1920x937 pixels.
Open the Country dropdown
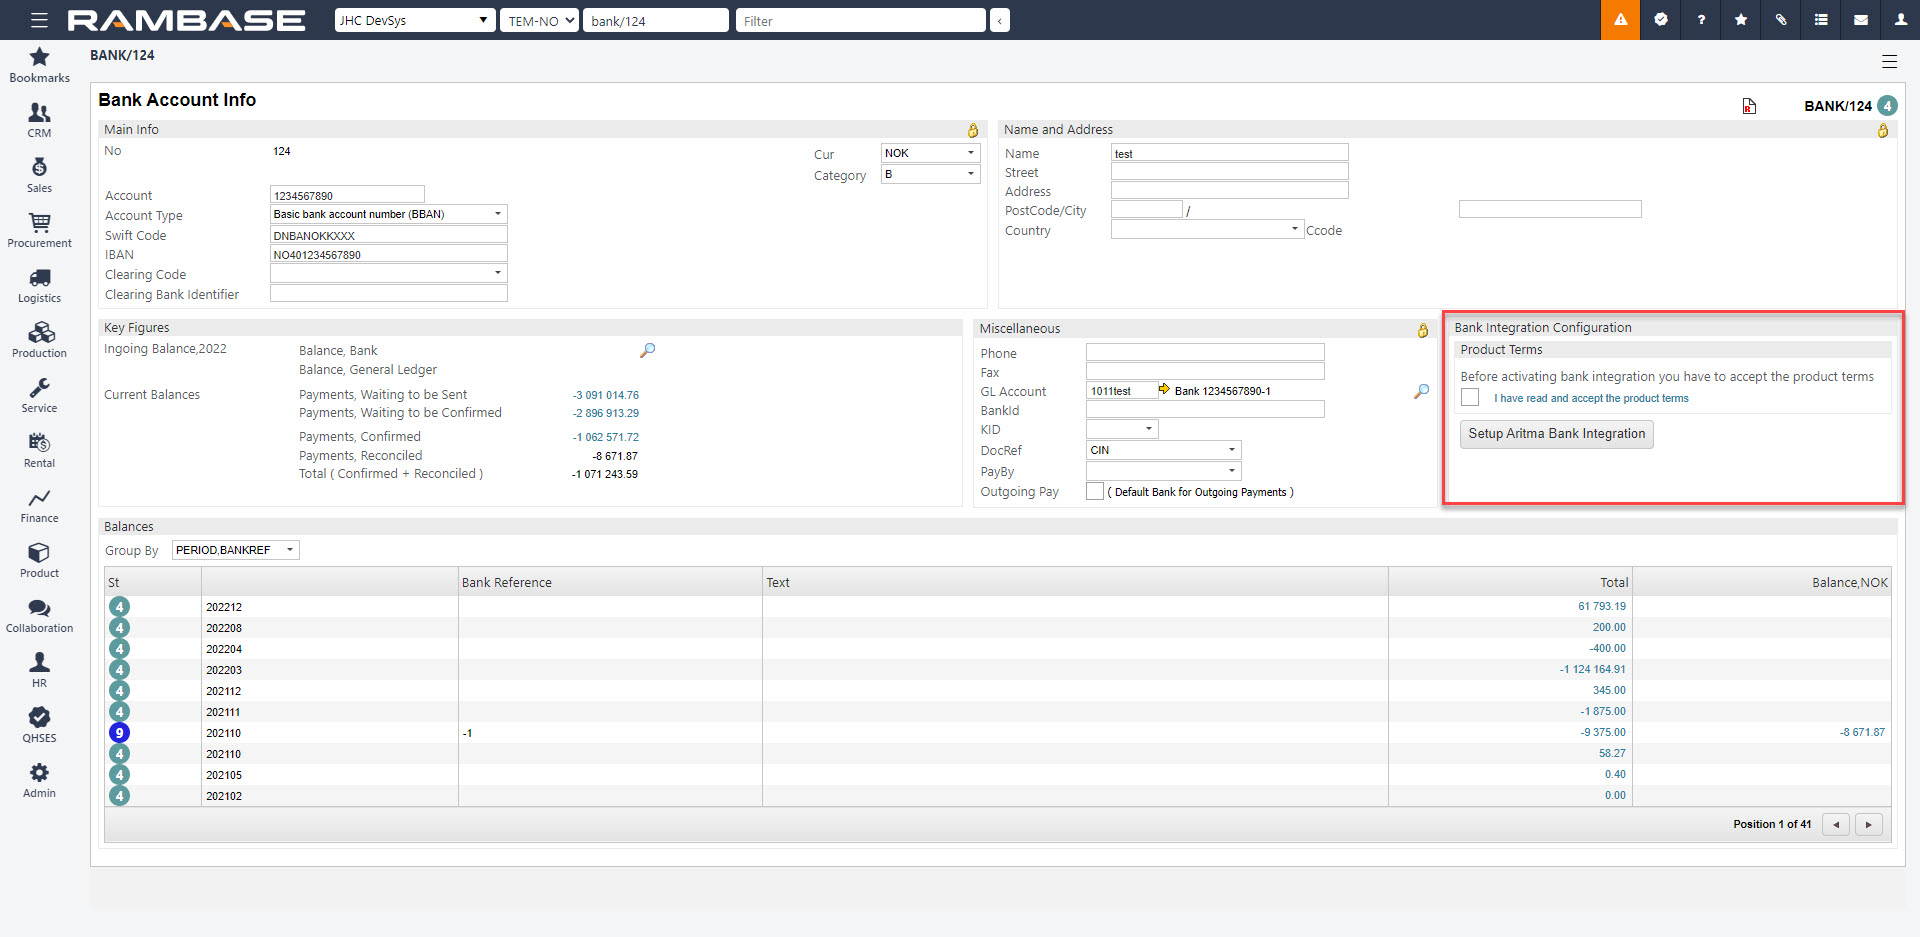(x=1207, y=229)
